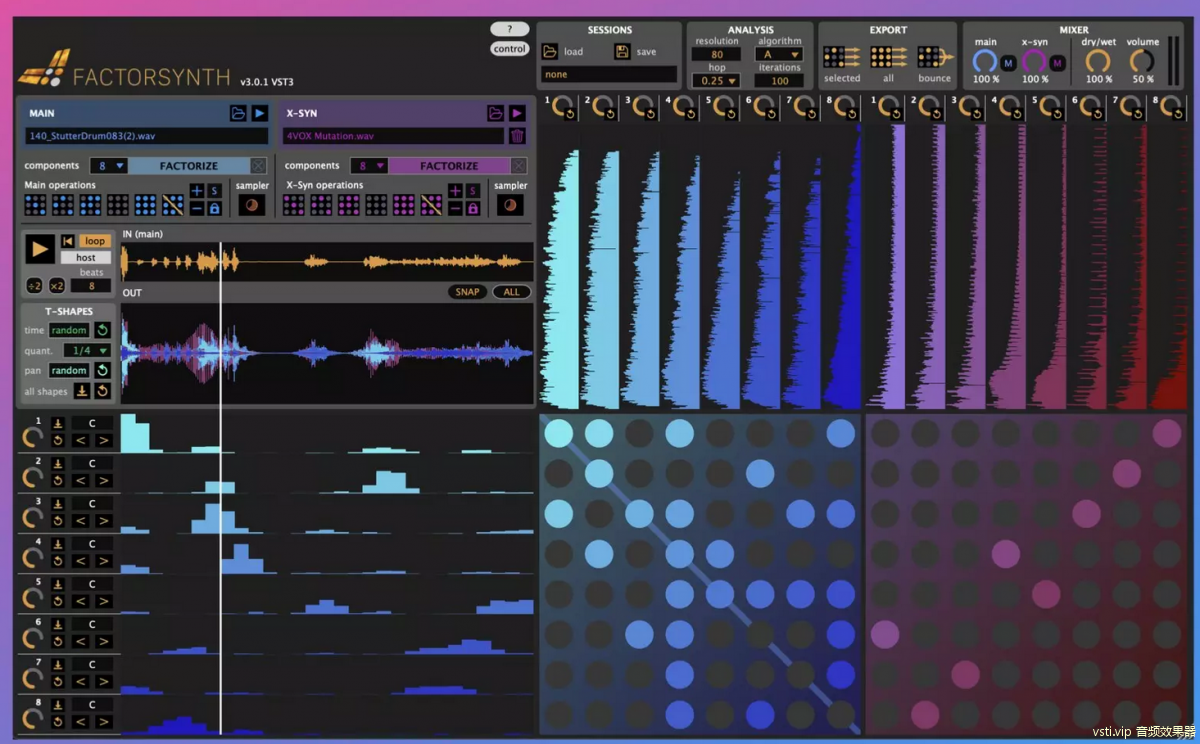Click previous arrow for component 2
The image size is (1200, 744).
point(81,480)
